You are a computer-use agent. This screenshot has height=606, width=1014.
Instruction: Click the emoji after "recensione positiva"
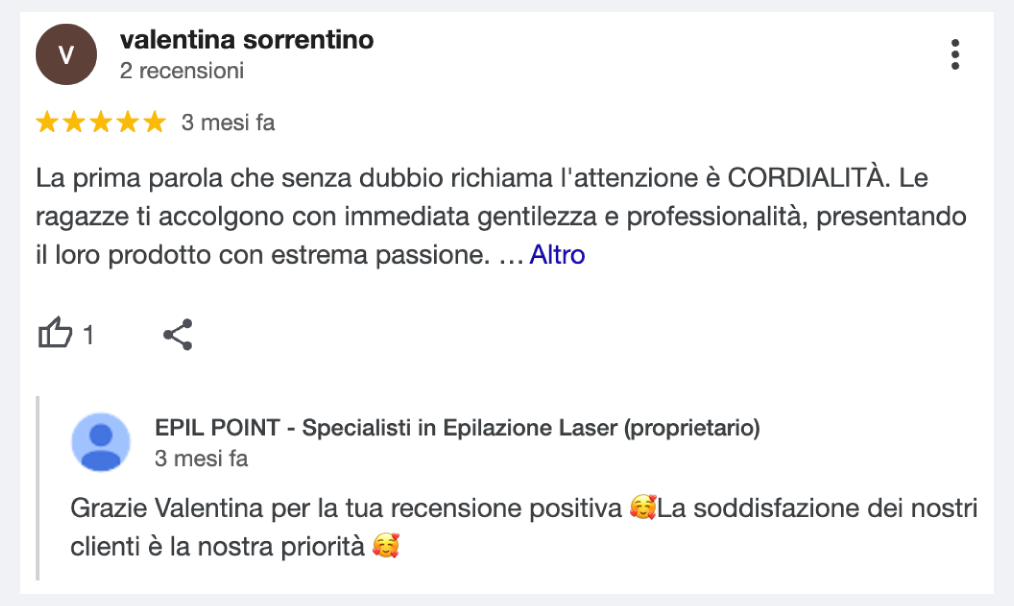(642, 509)
